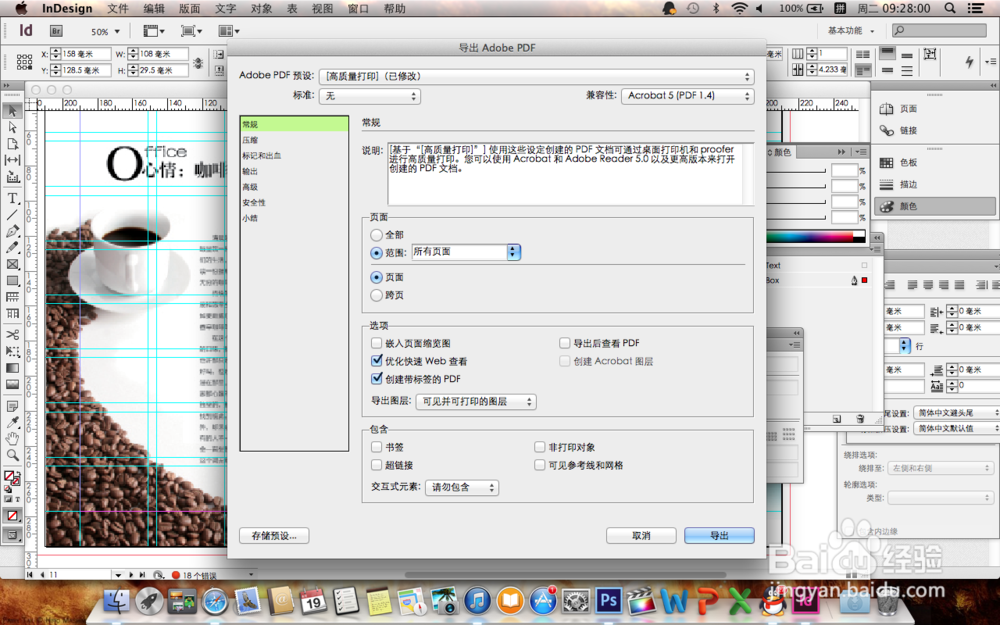Viewport: 1000px width, 625px height.
Task: Open the workspace switcher dropdown
Action: (851, 31)
